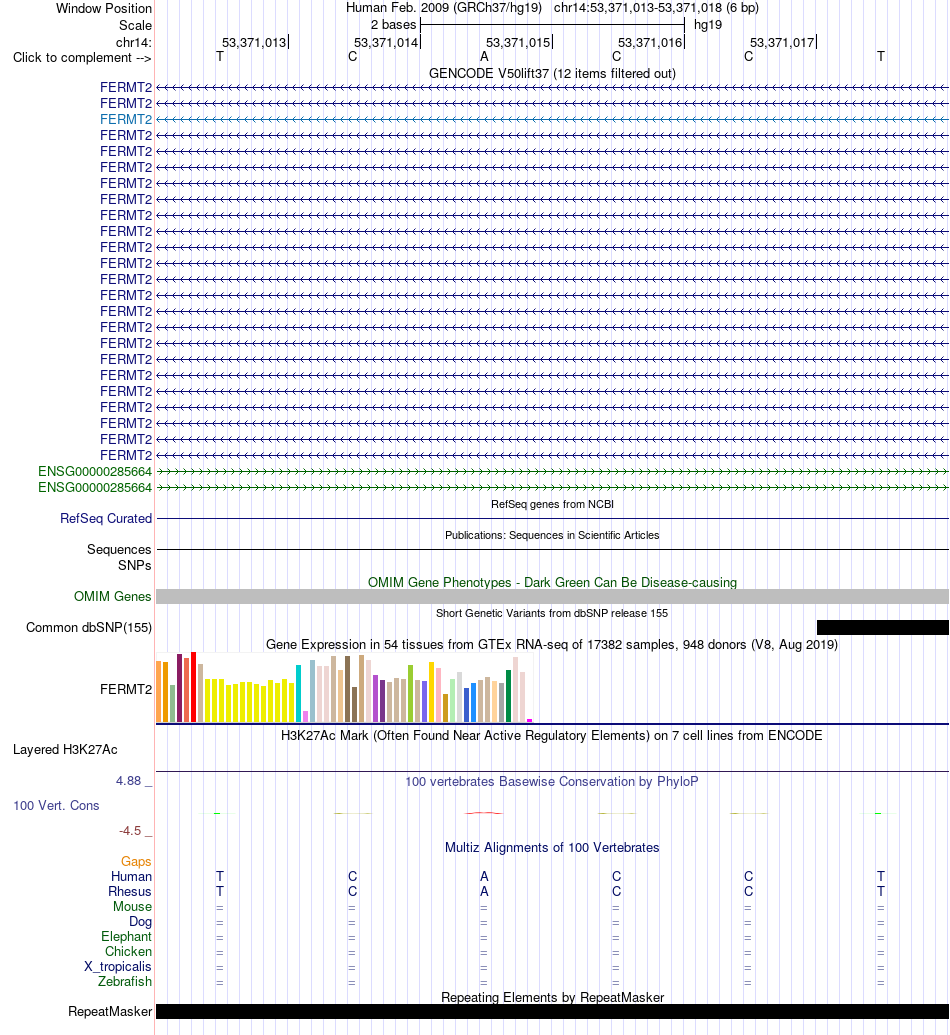Click the -4.5 conservation lower limit value
Image resolution: width=950 pixels, height=1035 pixels.
130,832
